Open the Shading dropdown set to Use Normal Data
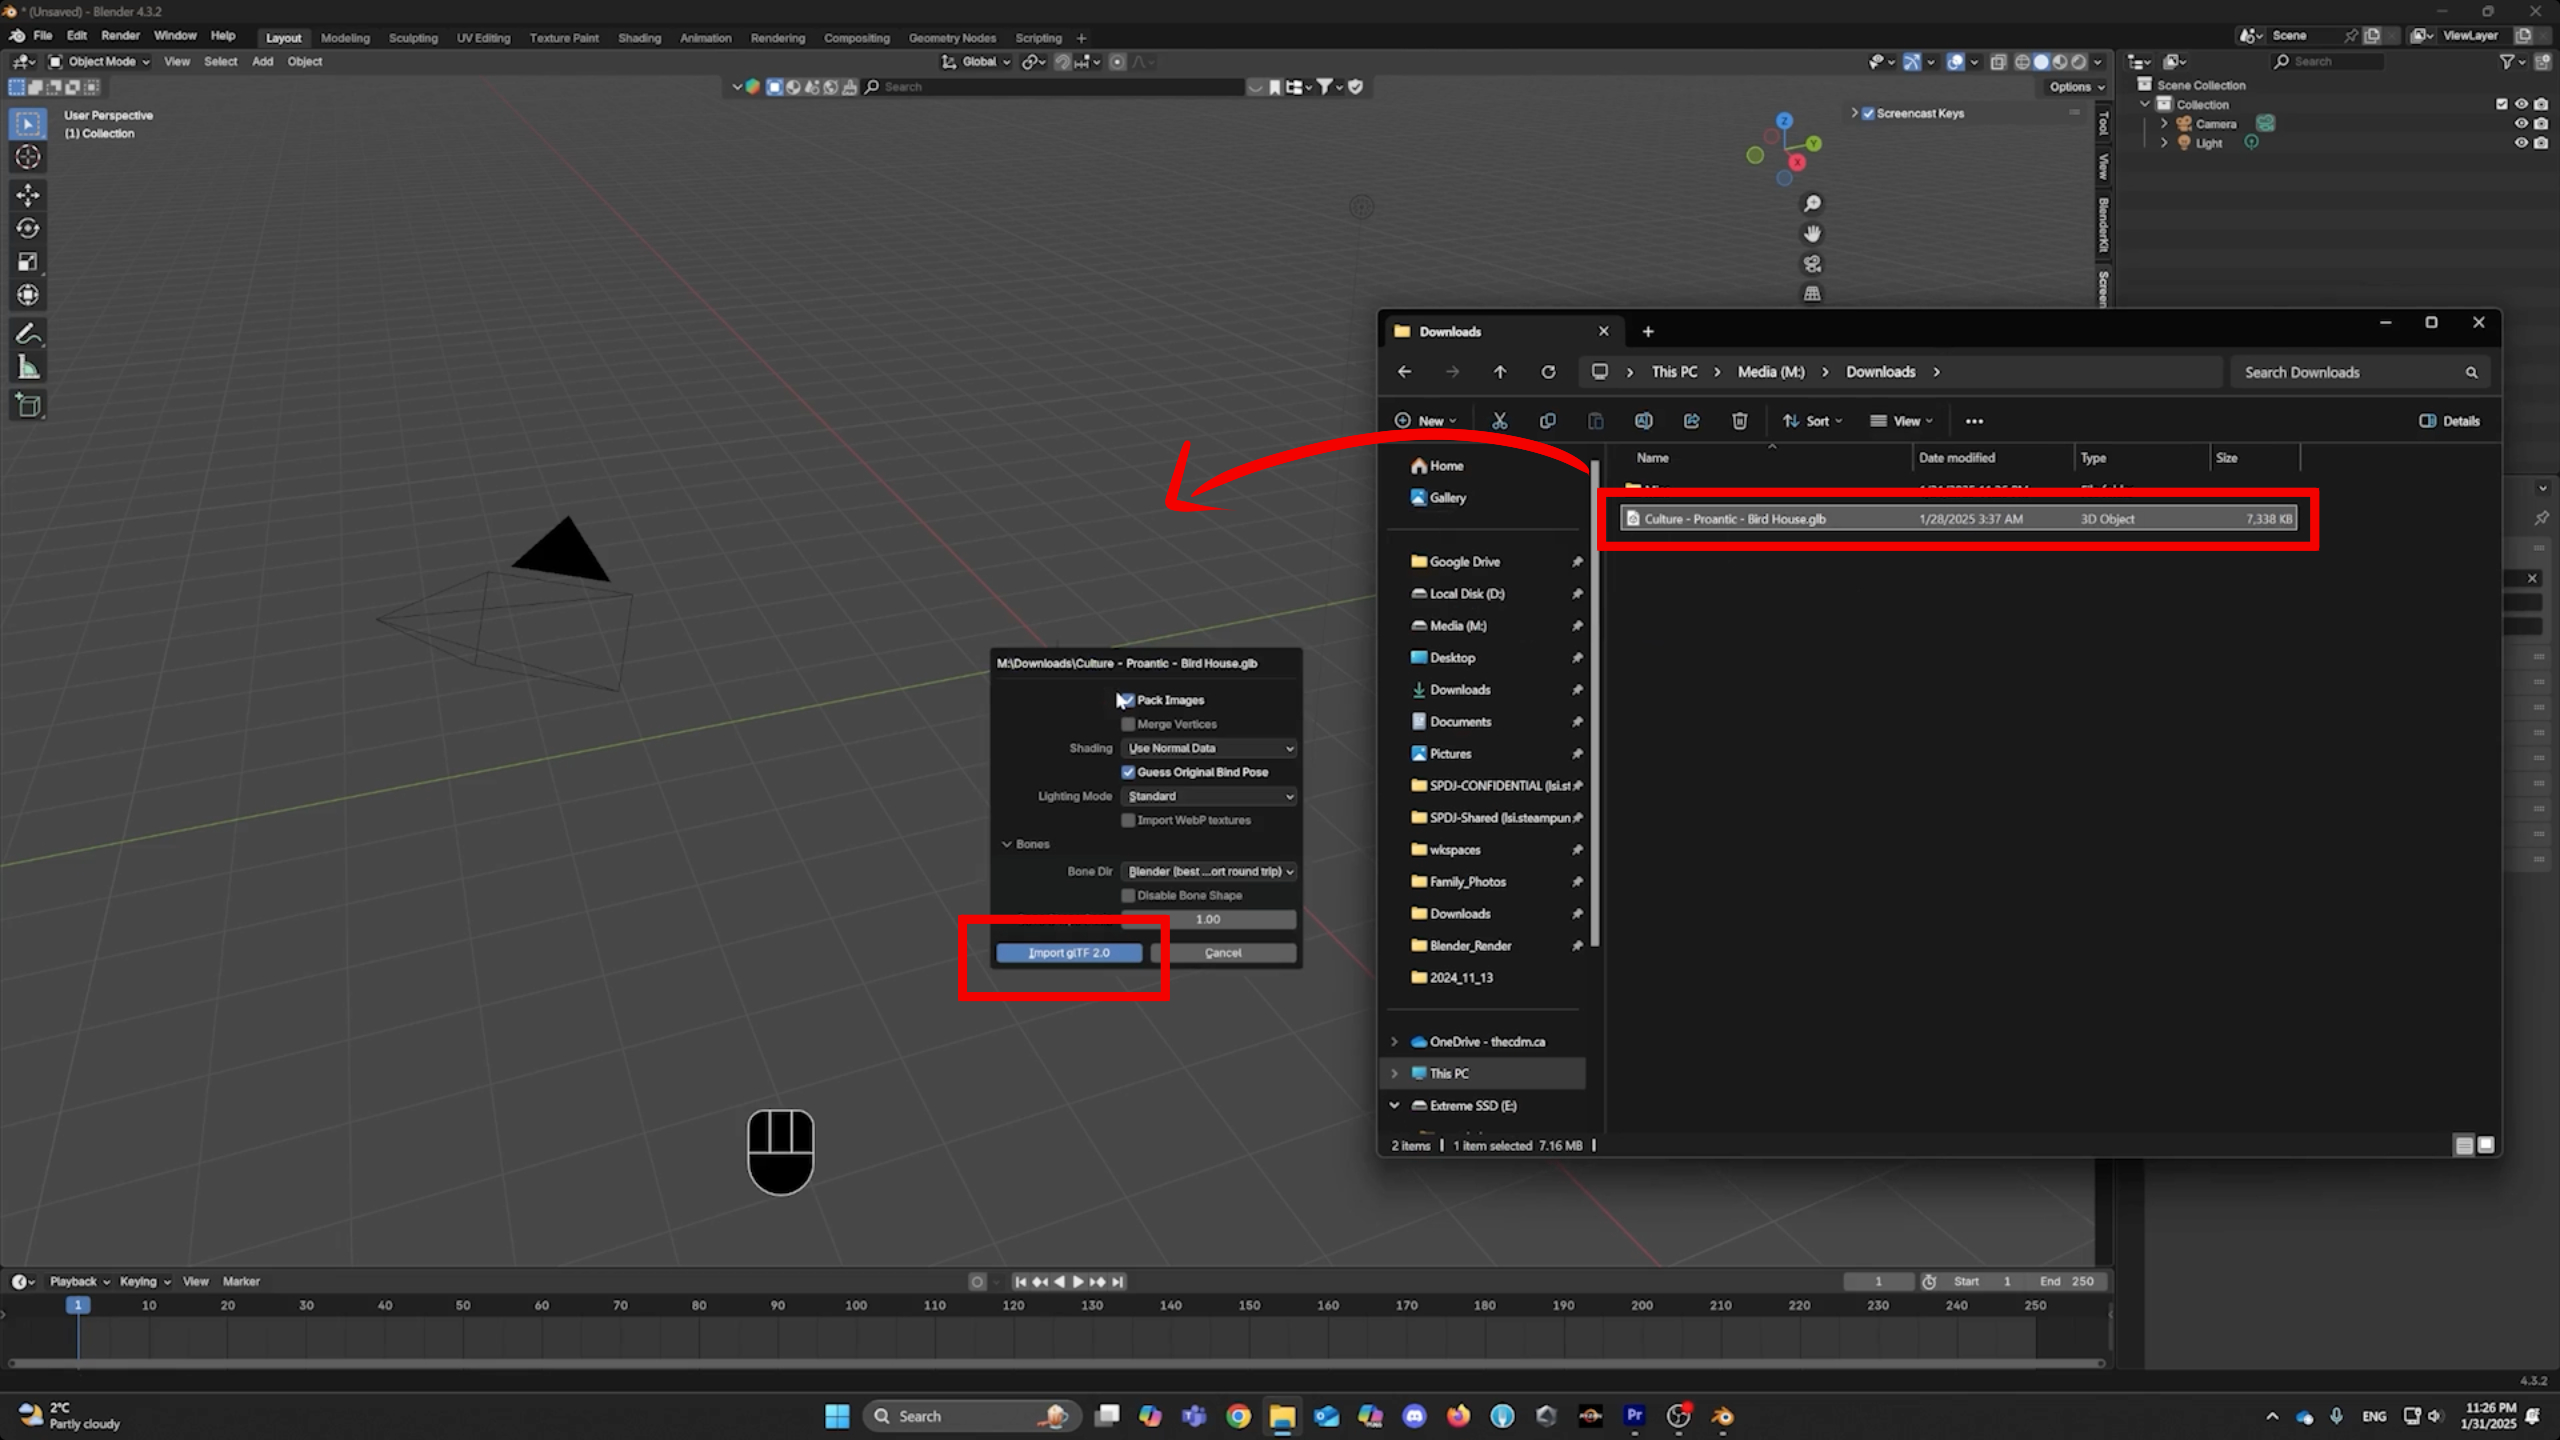Viewport: 2560px width, 1440px height. coord(1207,747)
